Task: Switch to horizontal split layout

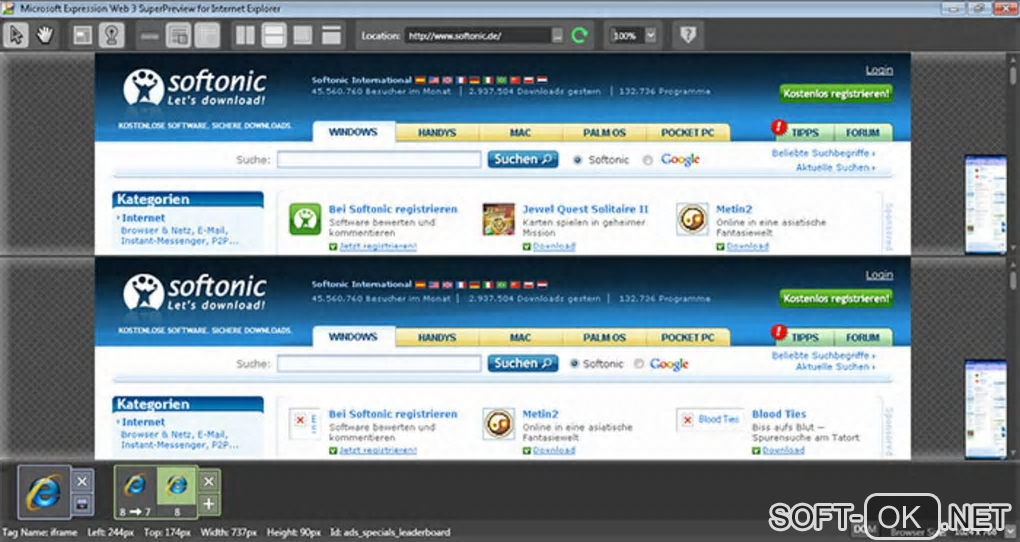Action: [274, 35]
